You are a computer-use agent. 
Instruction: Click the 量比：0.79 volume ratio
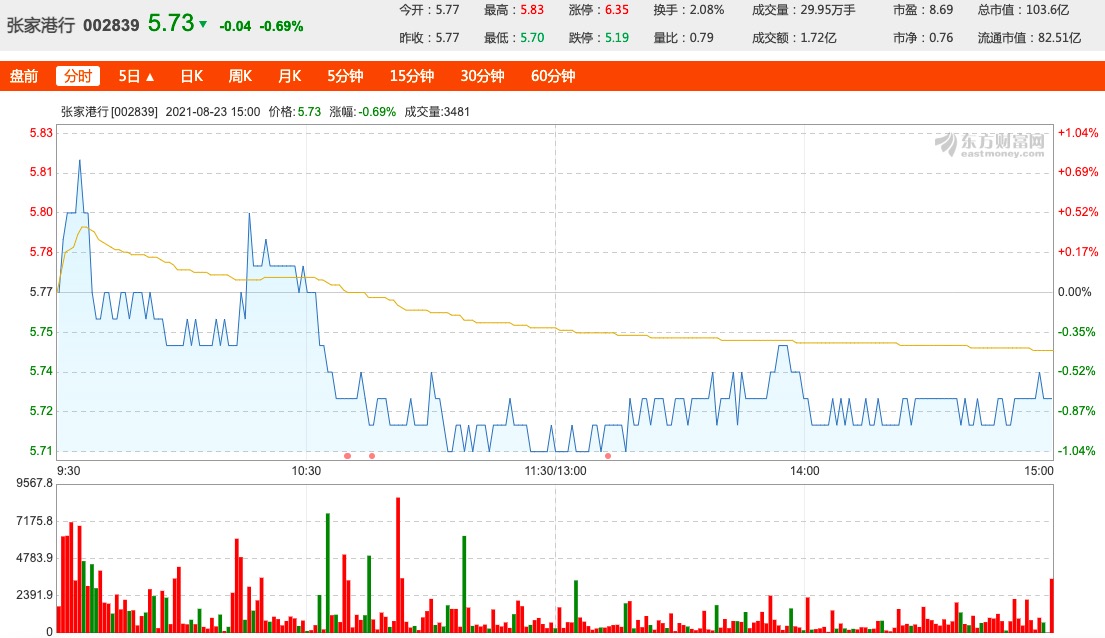pyautogui.click(x=683, y=38)
